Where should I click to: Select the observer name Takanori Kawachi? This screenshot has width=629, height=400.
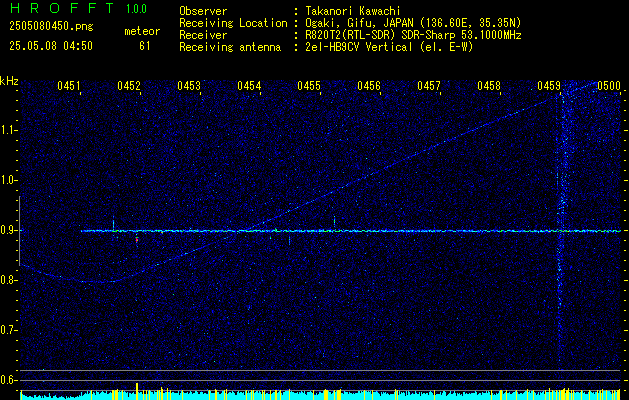(x=353, y=11)
